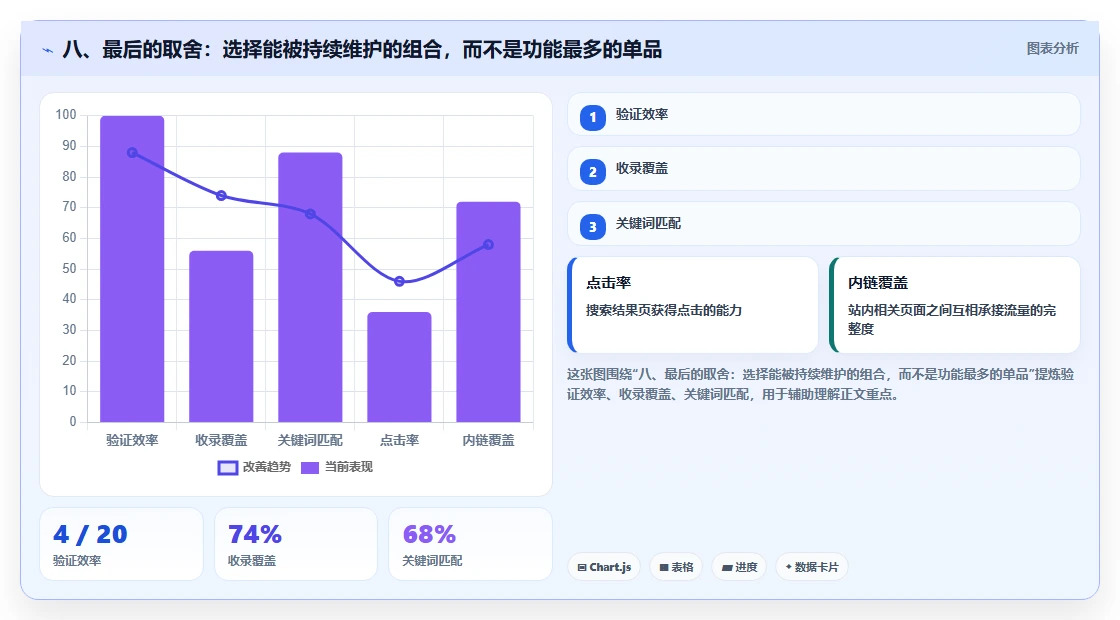Click the summary paragraph starting 这张图围绕
This screenshot has height=620, width=1120.
coord(821,384)
